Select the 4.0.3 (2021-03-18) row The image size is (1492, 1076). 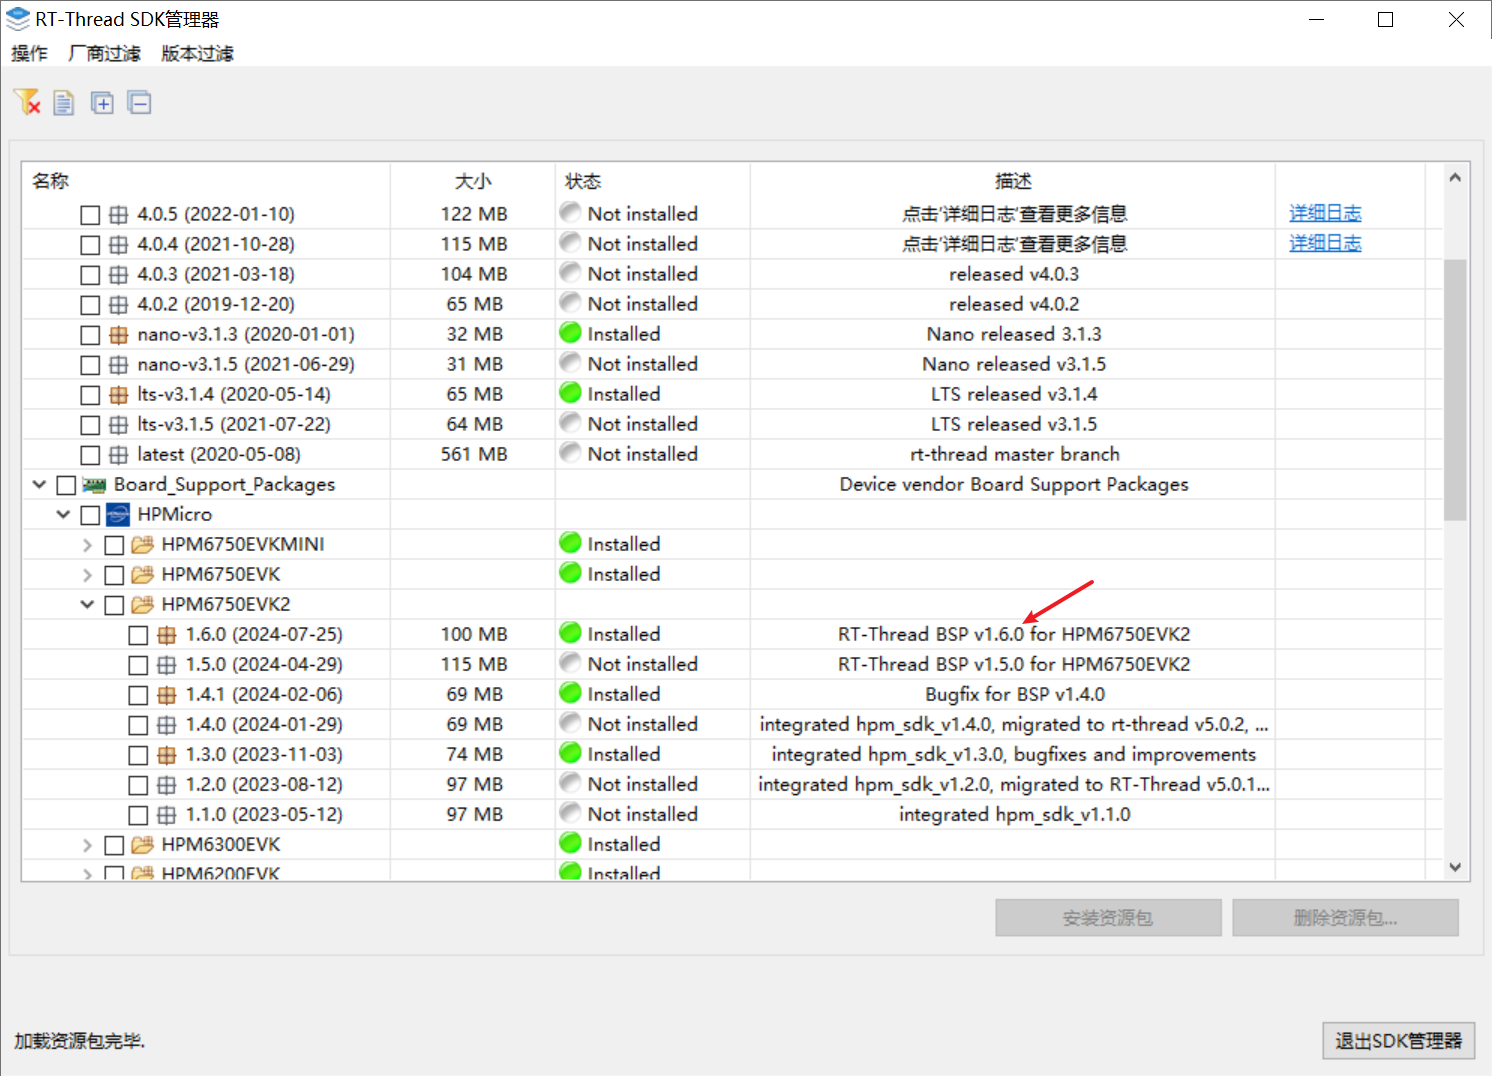click(x=733, y=274)
